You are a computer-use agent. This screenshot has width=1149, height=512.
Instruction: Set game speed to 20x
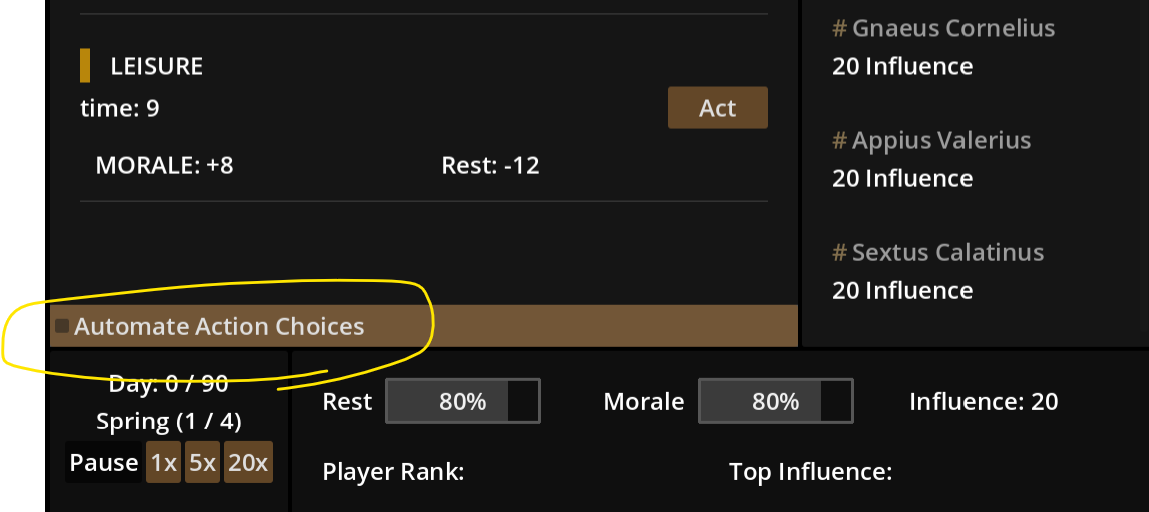coord(248,462)
